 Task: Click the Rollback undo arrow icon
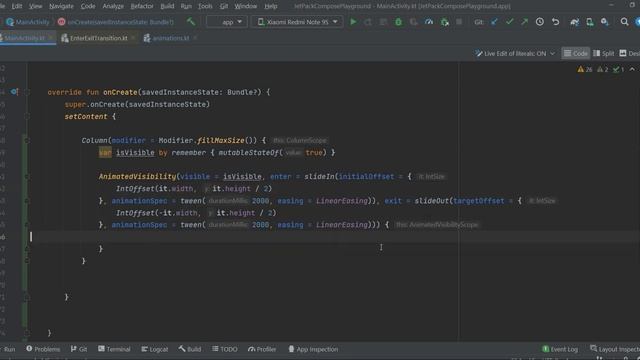tap(555, 22)
